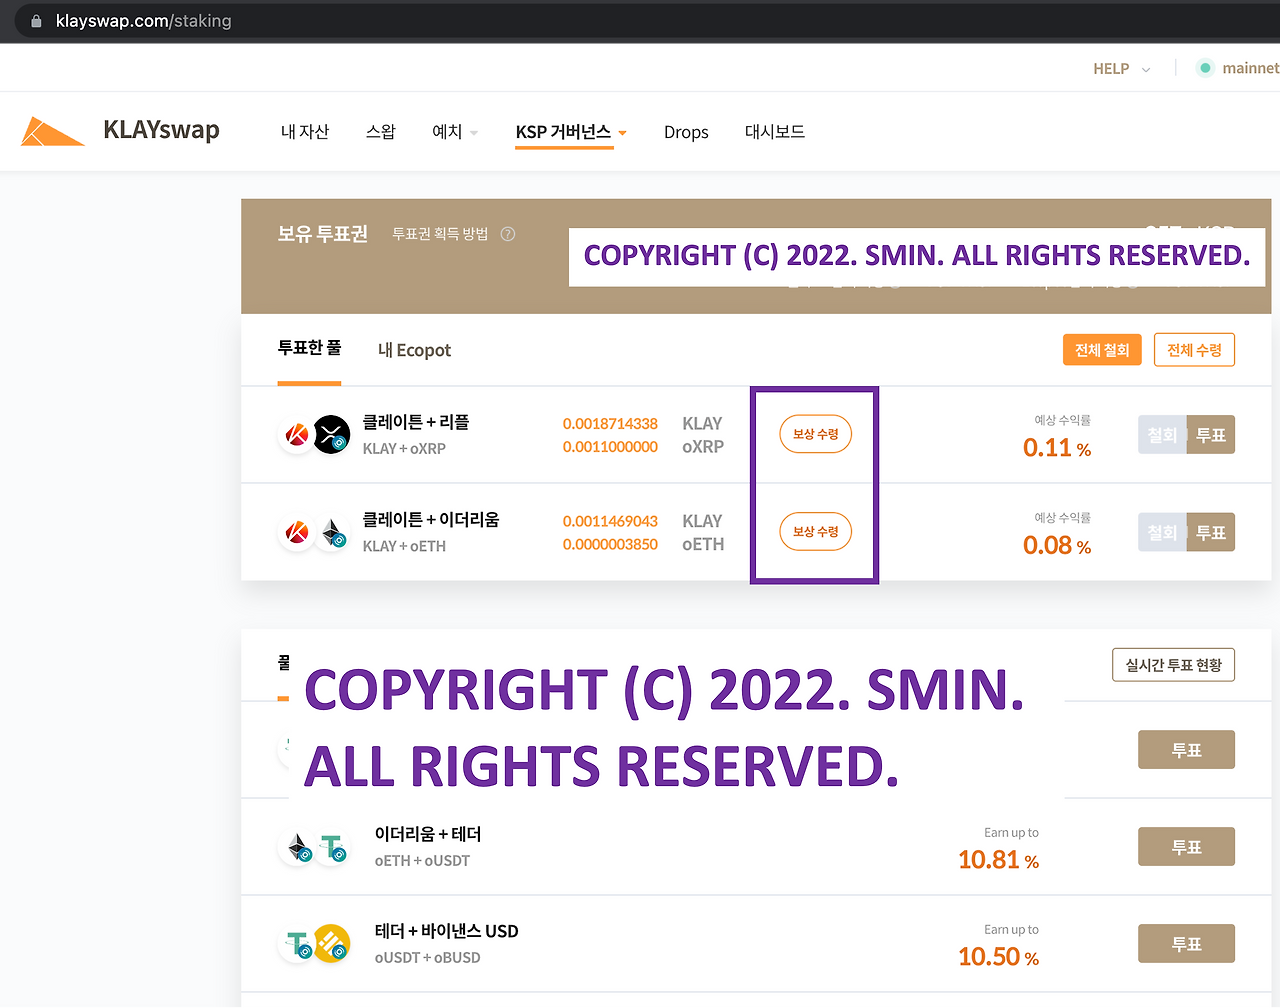Click the 이더리움 + 테더 pool name
The height and width of the screenshot is (1008, 1280).
point(428,834)
